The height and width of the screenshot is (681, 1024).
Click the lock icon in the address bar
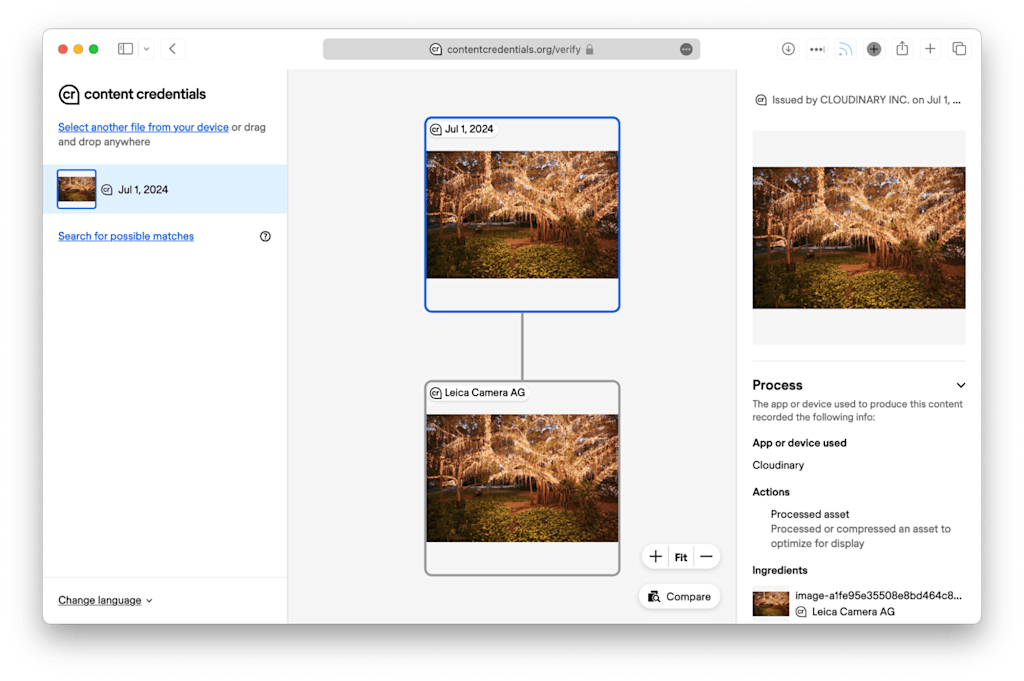(x=590, y=49)
